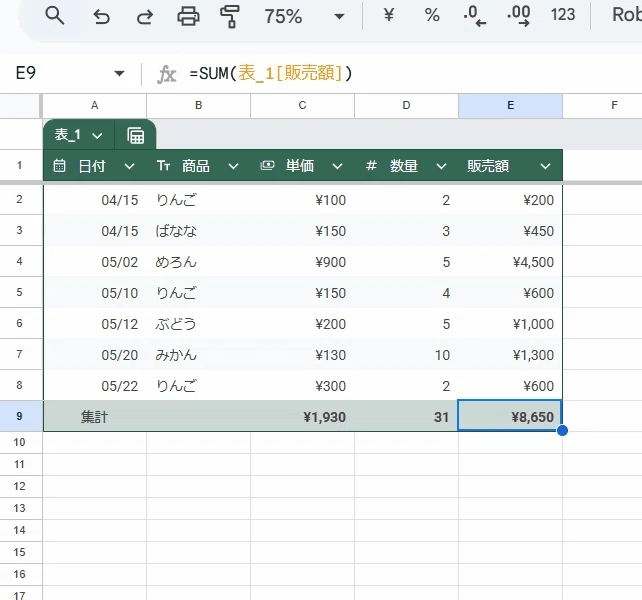The image size is (642, 600).
Task: Open the 単価 column dropdown
Action: click(337, 166)
